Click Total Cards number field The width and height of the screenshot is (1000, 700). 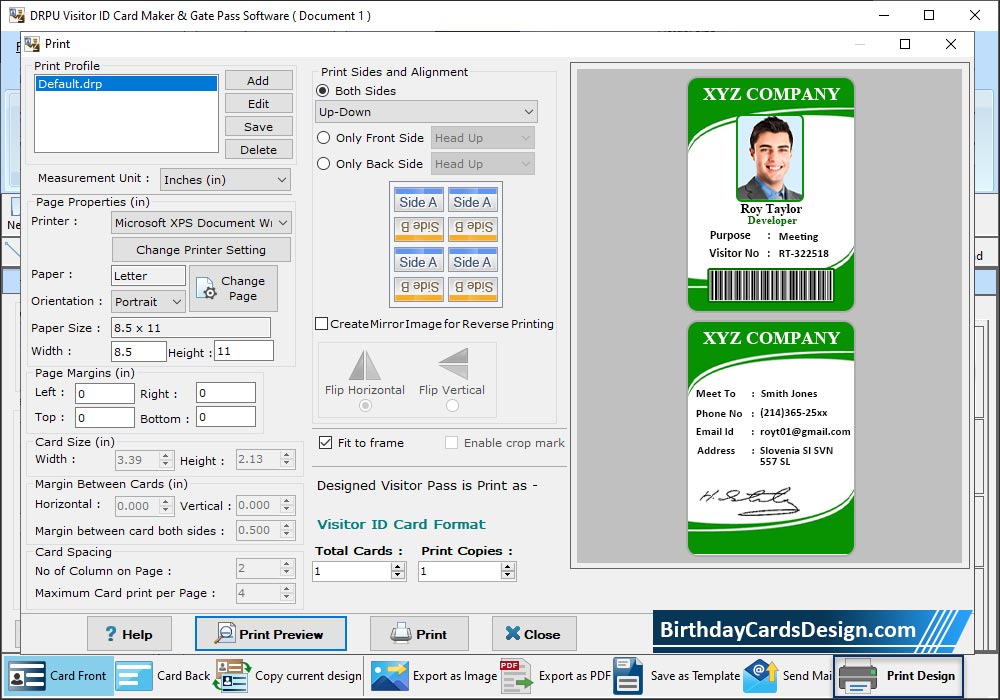352,571
